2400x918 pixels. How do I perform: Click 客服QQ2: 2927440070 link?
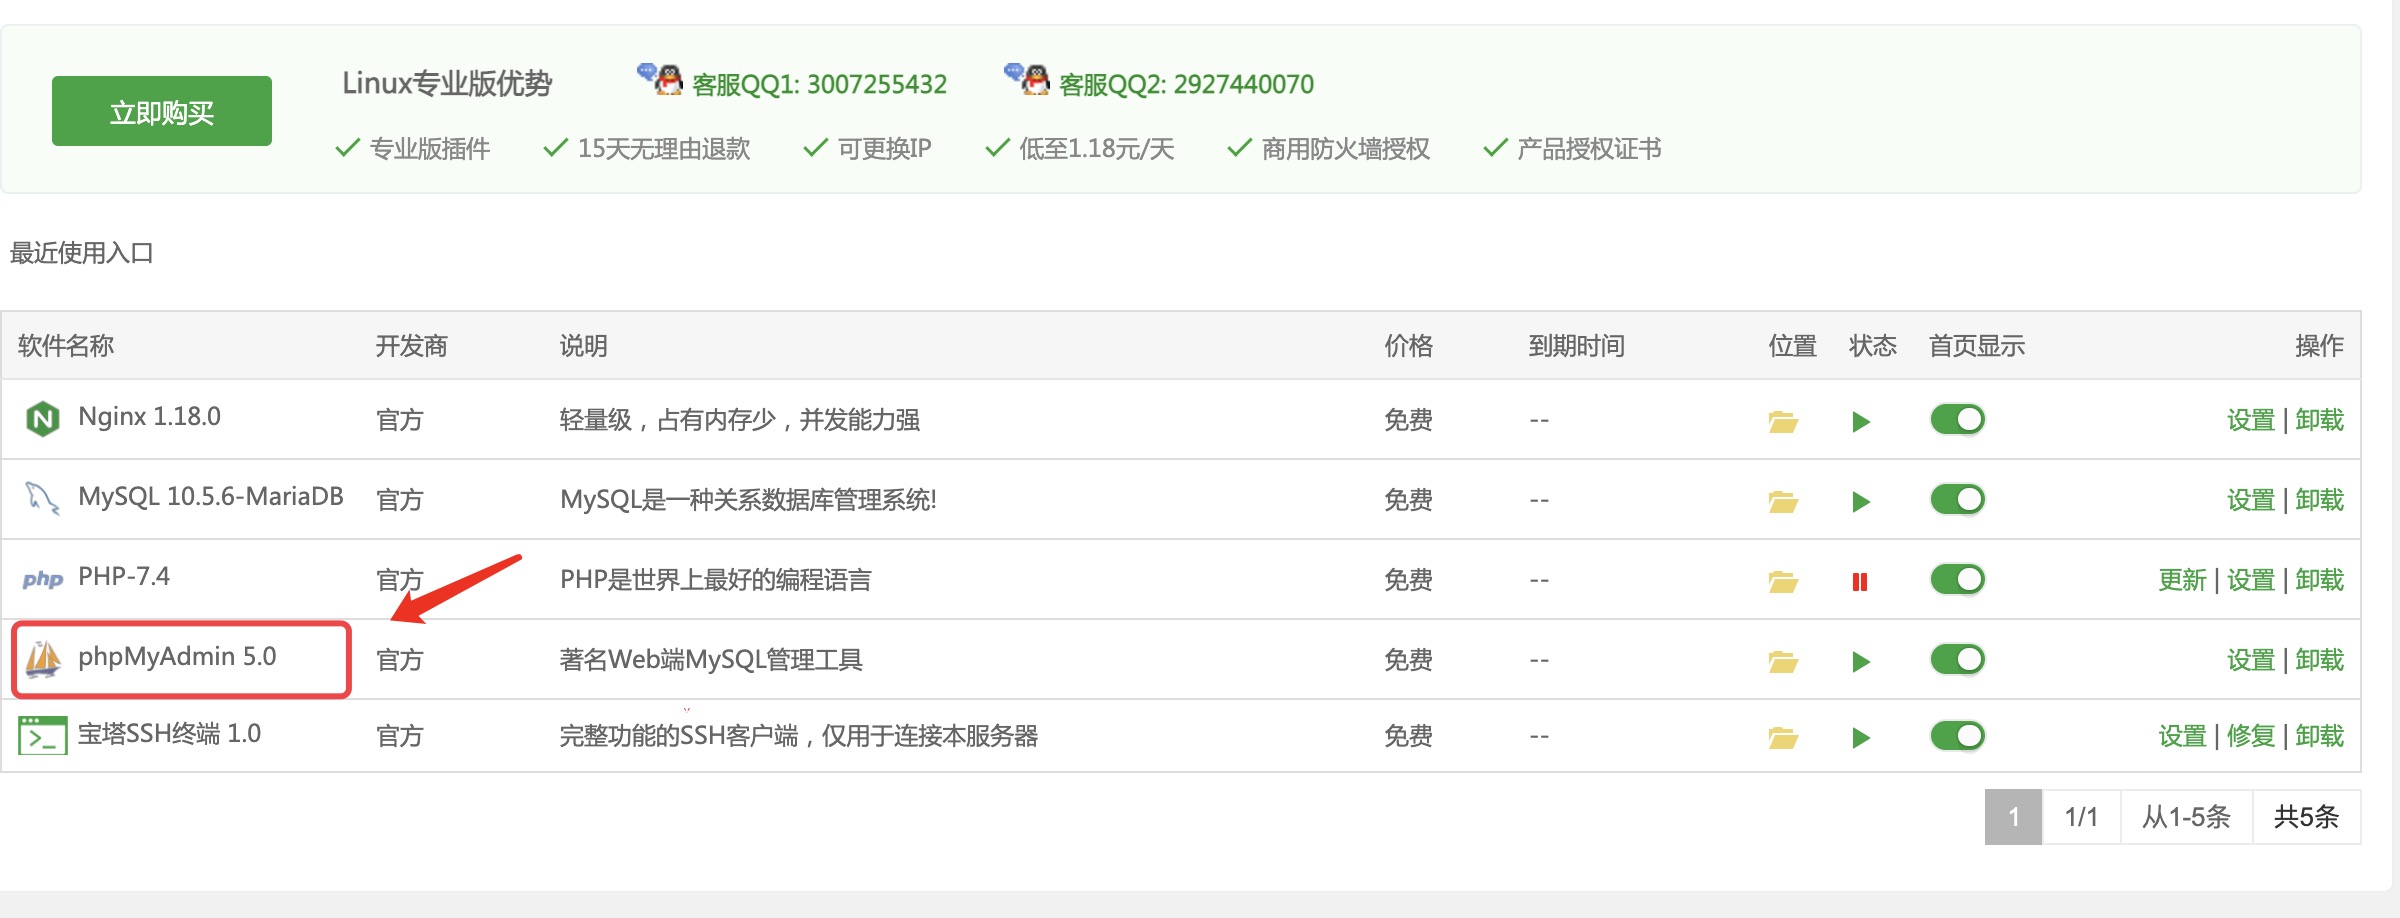pos(1186,84)
